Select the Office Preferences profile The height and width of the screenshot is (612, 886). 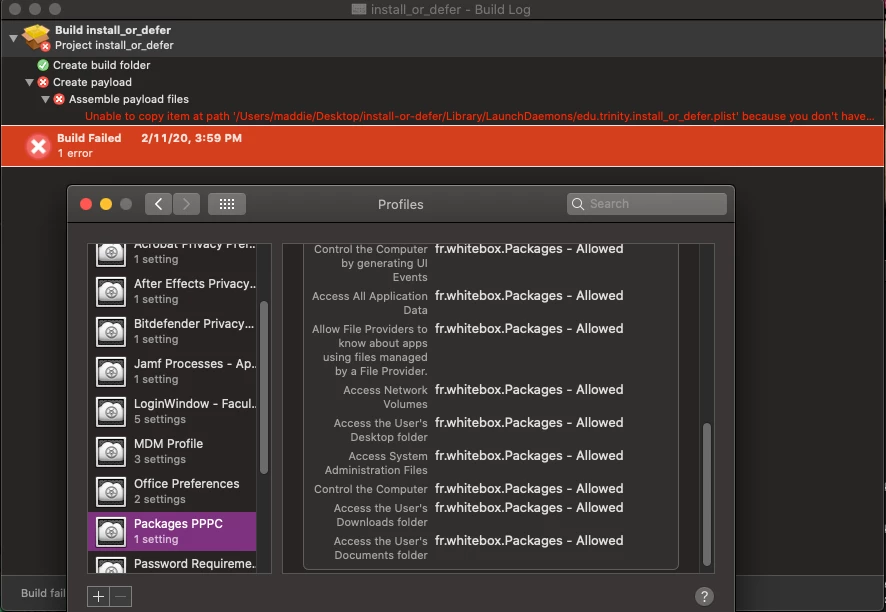[x=172, y=492]
